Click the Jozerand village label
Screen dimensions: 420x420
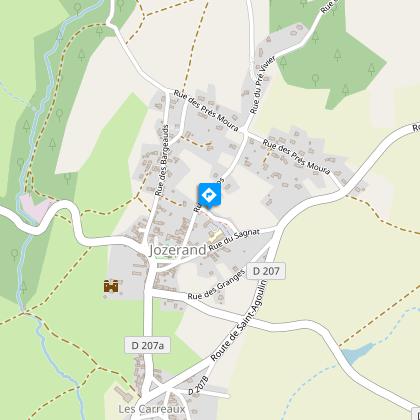178,250
